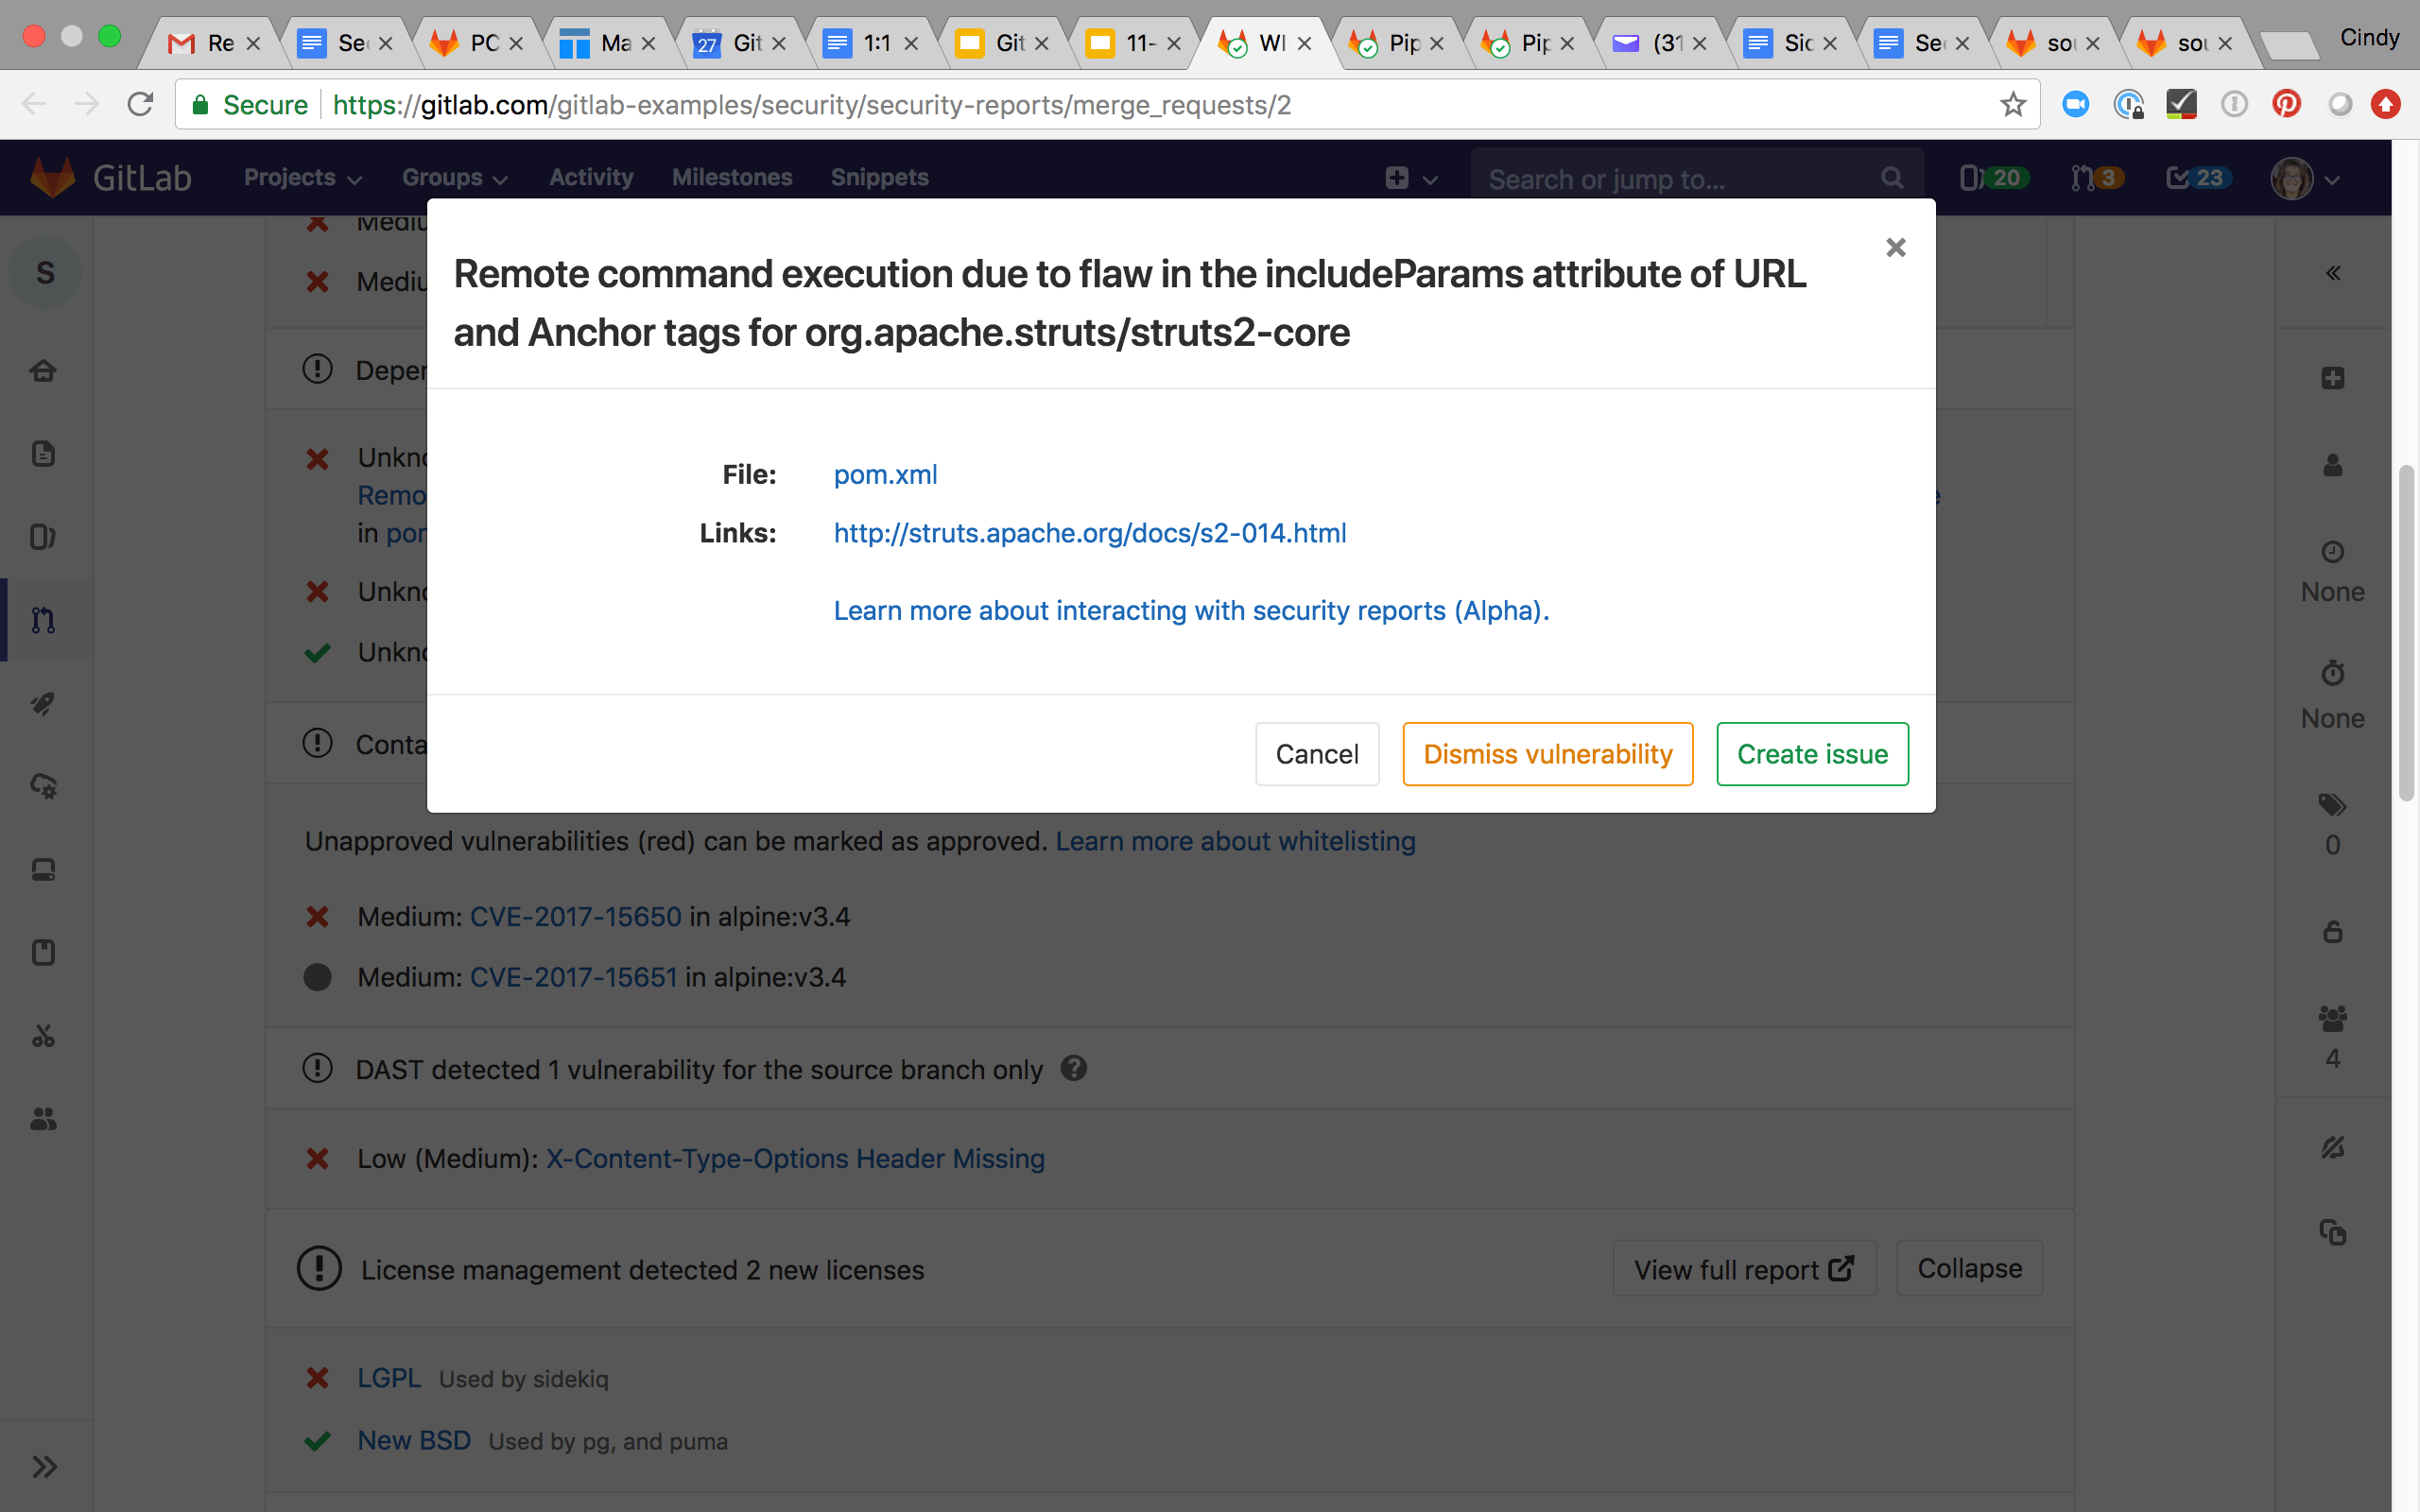This screenshot has width=2420, height=1512.
Task: Collapse the License management section
Action: coord(1969,1268)
